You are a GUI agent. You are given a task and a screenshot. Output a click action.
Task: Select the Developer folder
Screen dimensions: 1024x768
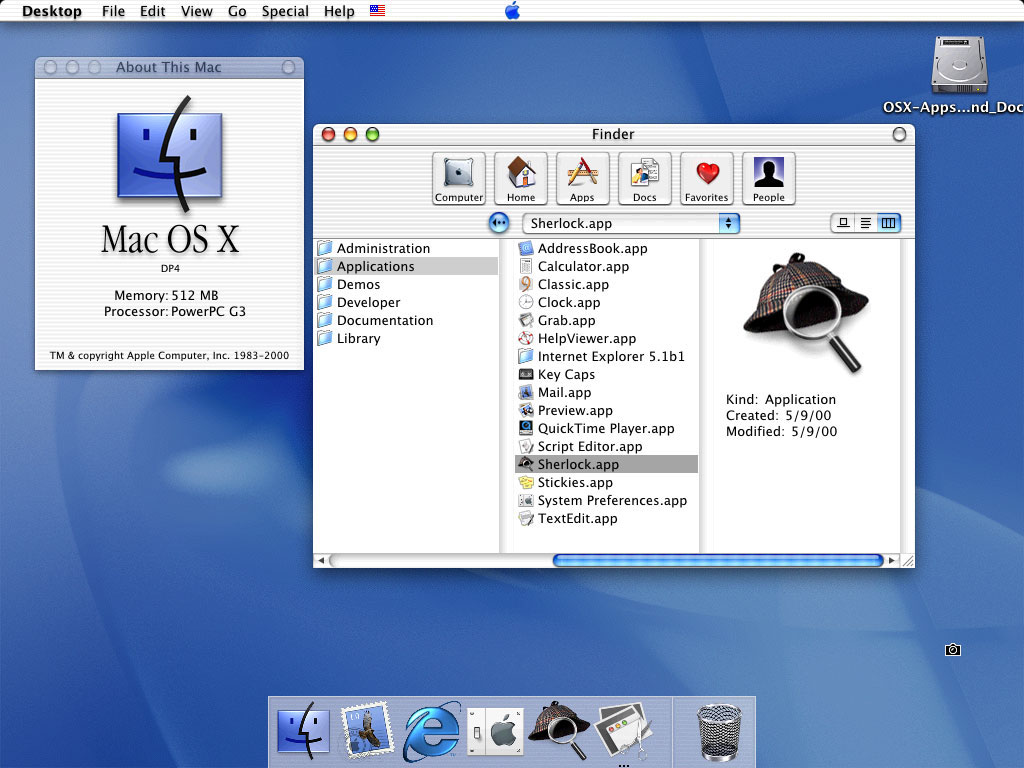click(406, 302)
